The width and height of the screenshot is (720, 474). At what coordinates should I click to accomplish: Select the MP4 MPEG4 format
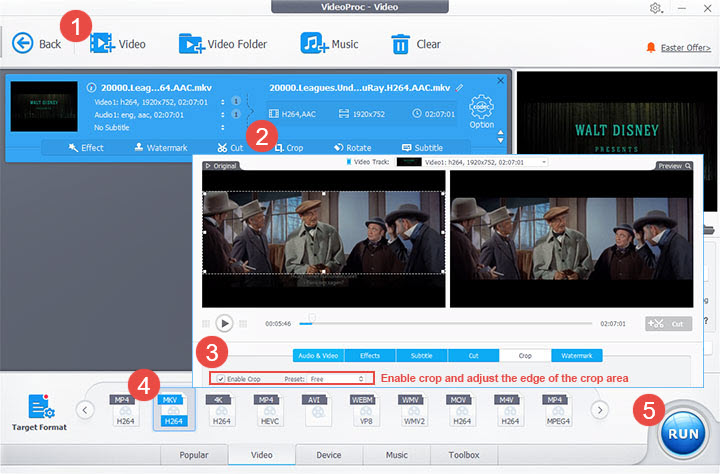558,410
